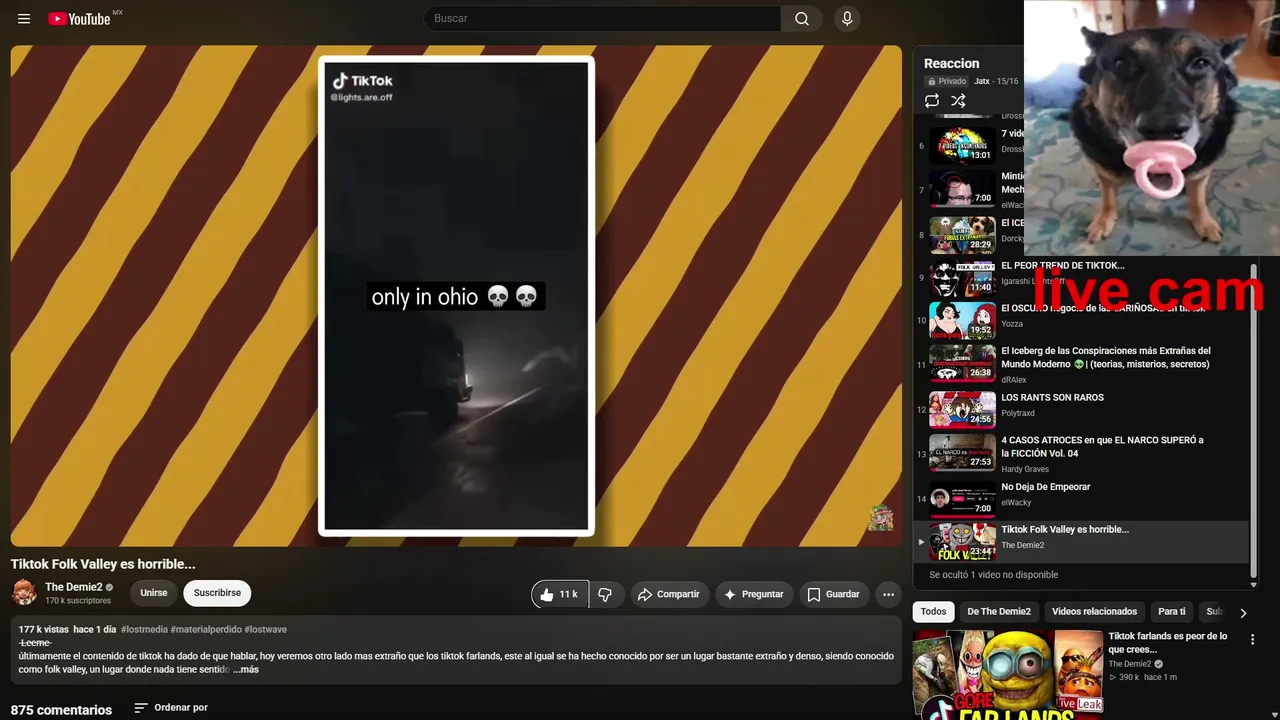The image size is (1280, 720).
Task: Start voice search with the microphone
Action: 847,19
